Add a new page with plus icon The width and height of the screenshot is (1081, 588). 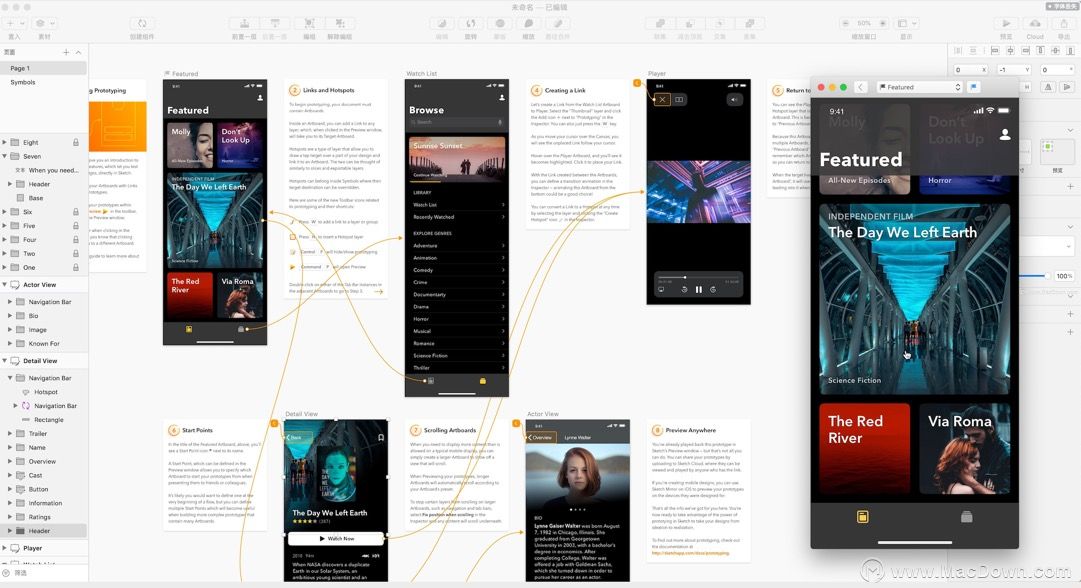pos(66,52)
